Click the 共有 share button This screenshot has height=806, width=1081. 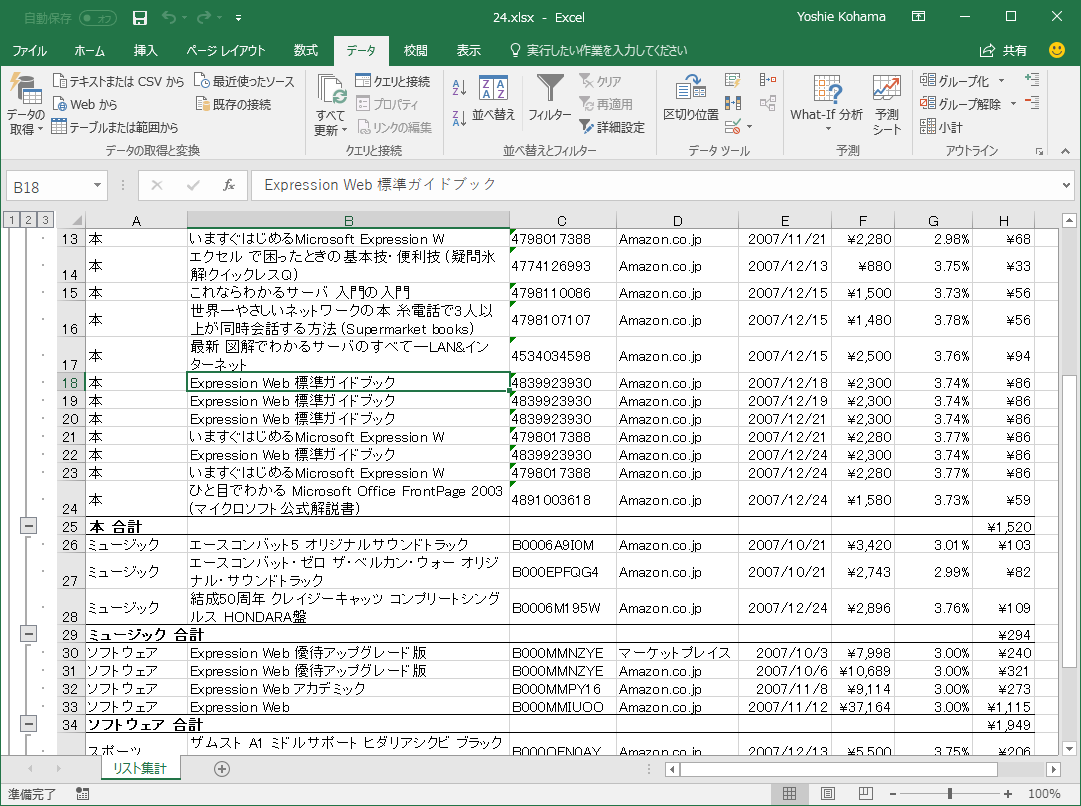coord(1004,50)
